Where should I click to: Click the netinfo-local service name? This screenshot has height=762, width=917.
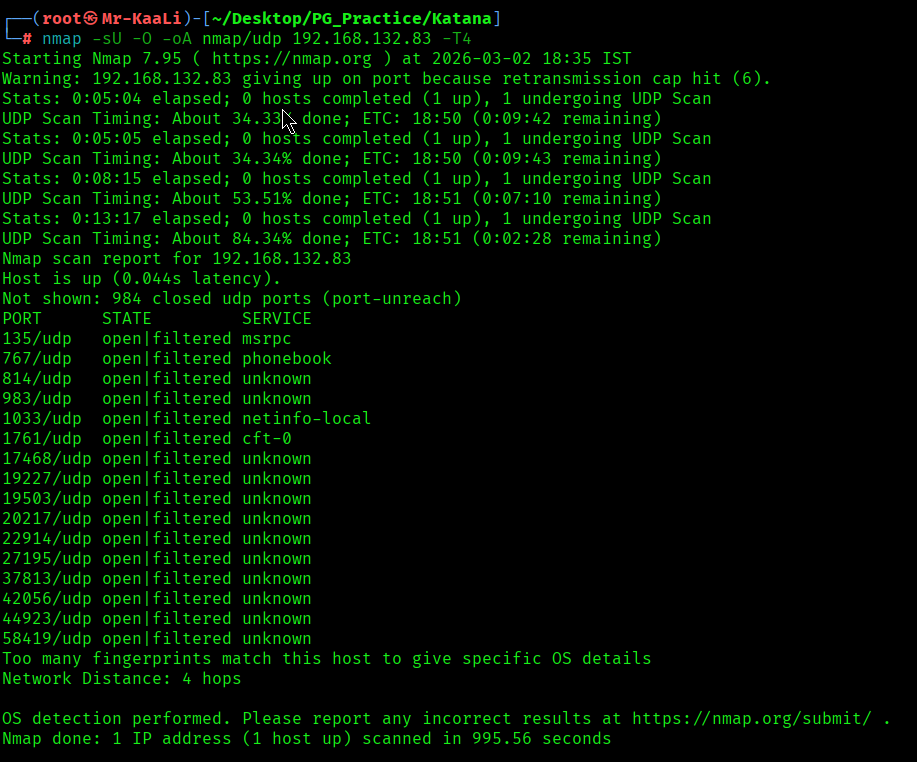point(306,419)
